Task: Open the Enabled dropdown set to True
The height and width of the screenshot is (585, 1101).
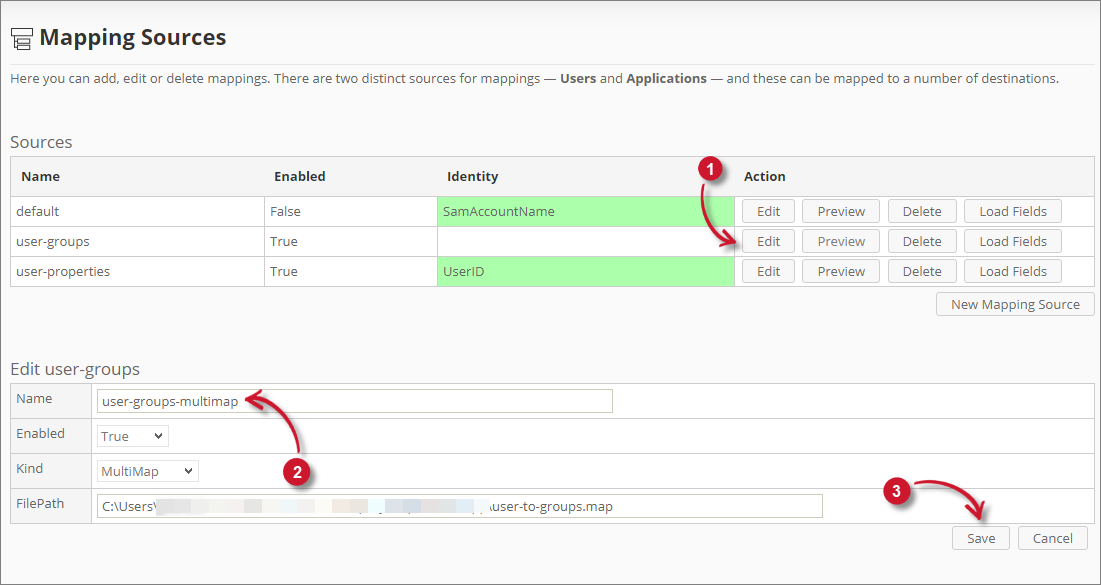Action: point(133,436)
